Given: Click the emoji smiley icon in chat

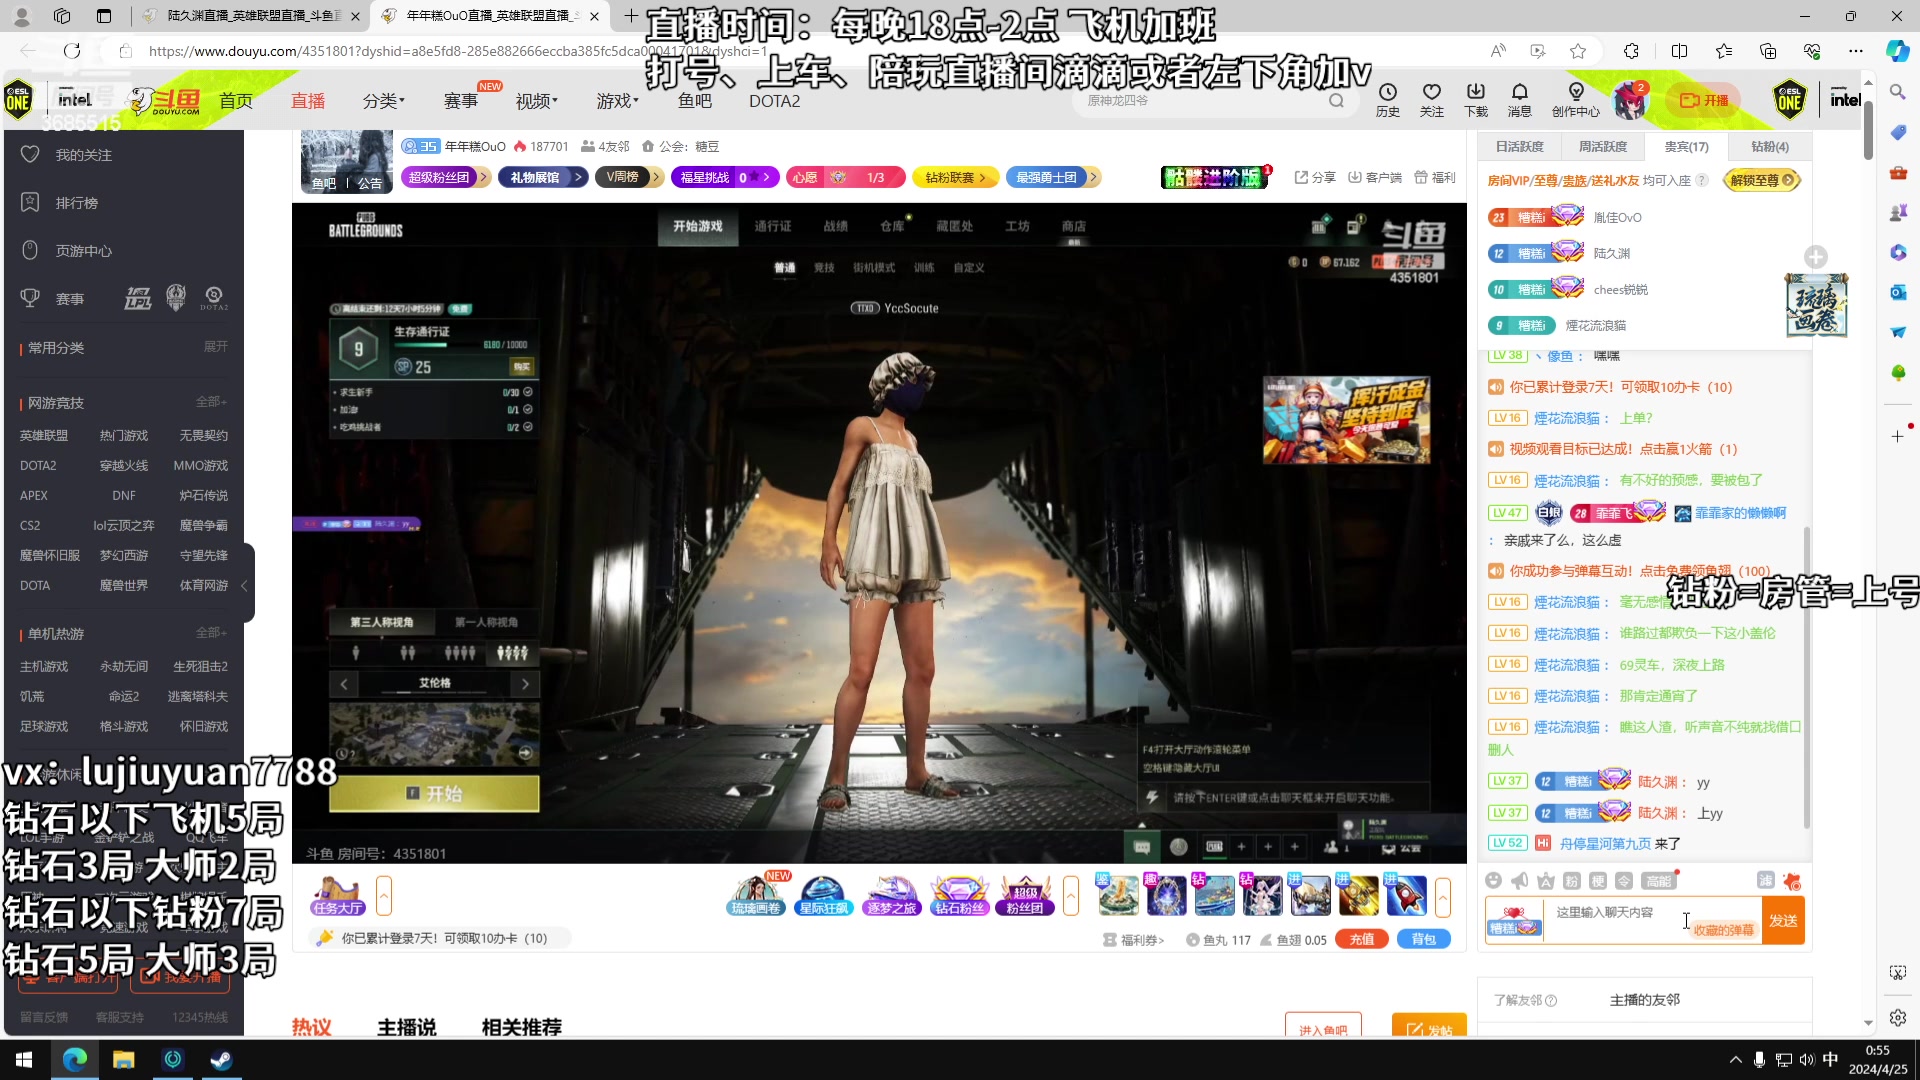Looking at the screenshot, I should click(1494, 880).
